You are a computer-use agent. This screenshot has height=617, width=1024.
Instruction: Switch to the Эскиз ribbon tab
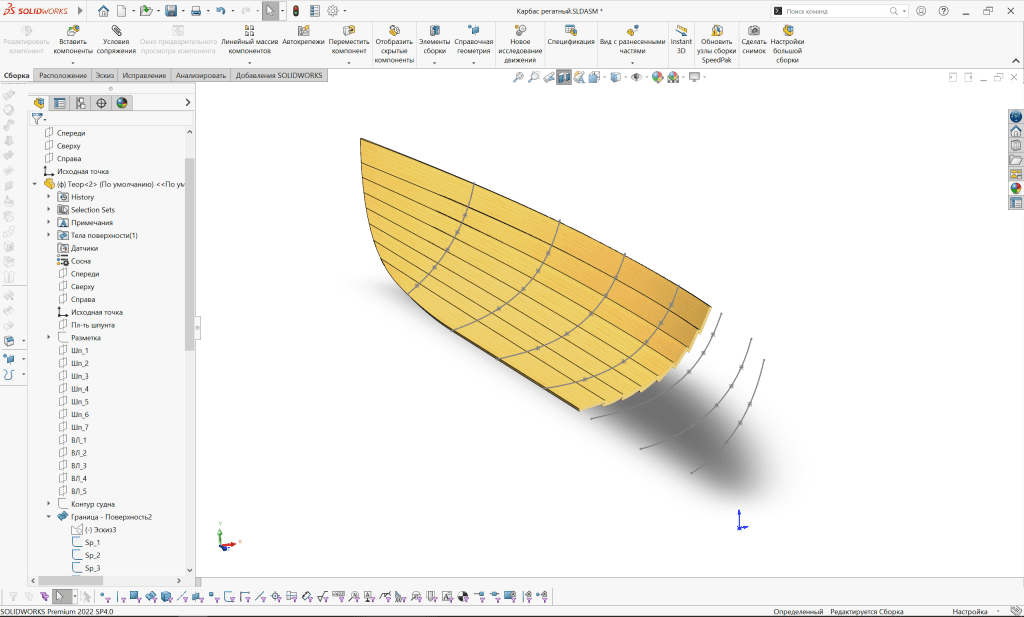pyautogui.click(x=105, y=75)
